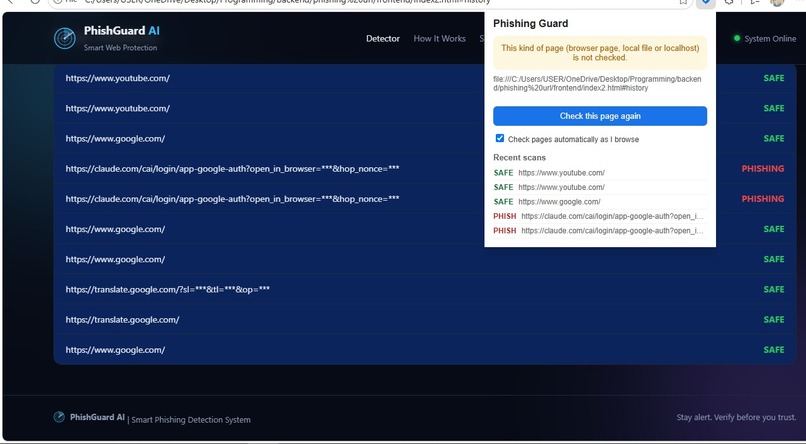Viewport: 806px width, 444px height.
Task: Click the translate.google.com/?sl=*** history row URL
Action: pyautogui.click(x=168, y=290)
